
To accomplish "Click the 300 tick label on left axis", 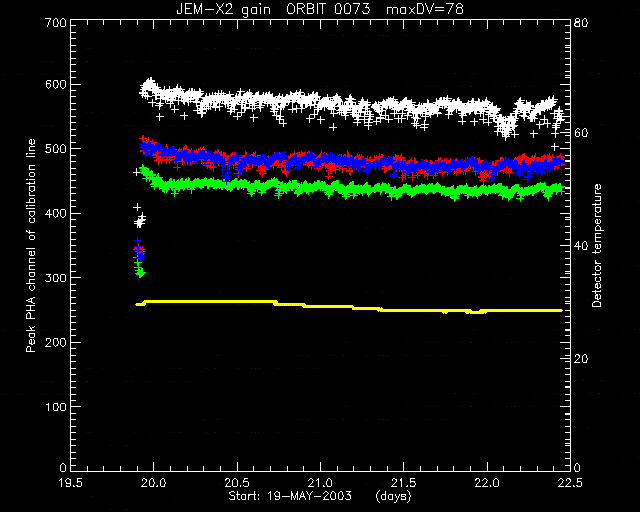I will point(55,278).
